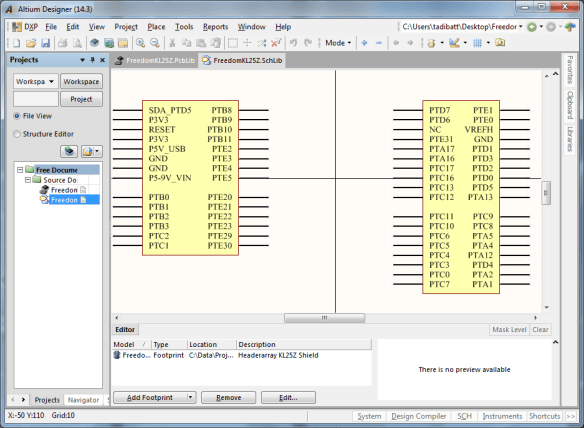Screen dimensions: 584x428
Task: Click the library folder icon at toolbar end
Action: (500, 43)
